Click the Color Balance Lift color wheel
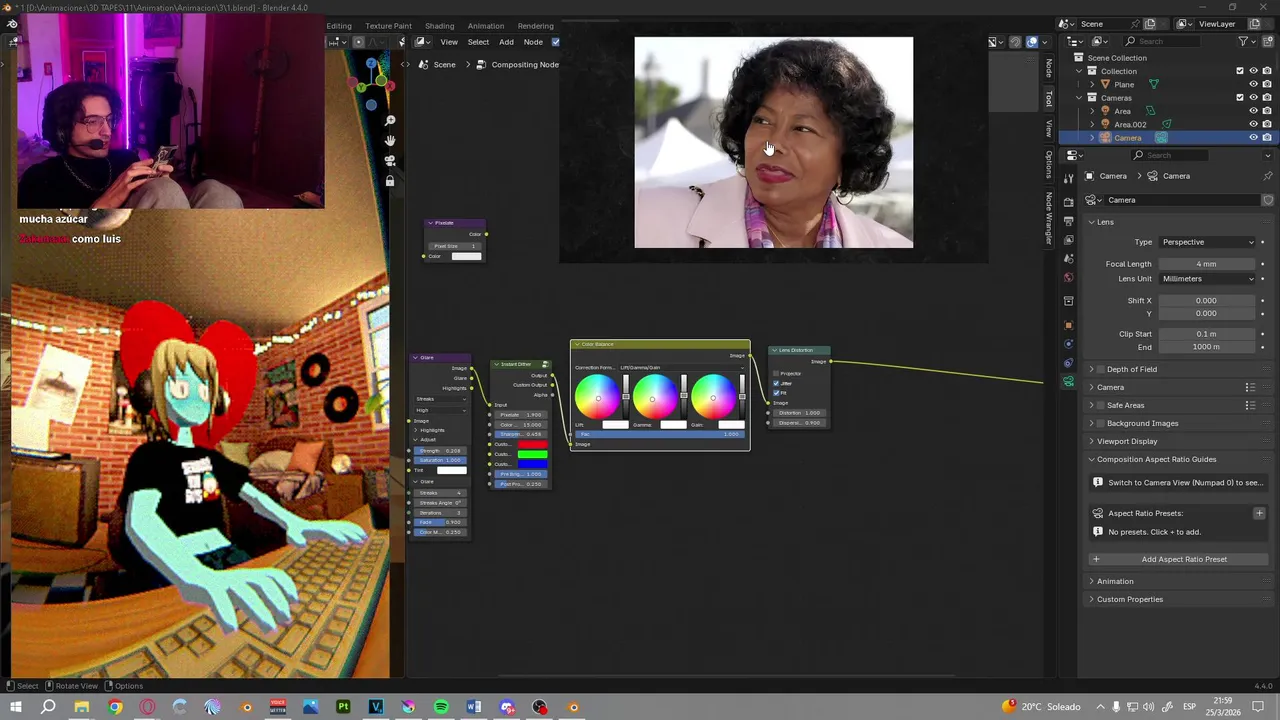This screenshot has width=1280, height=720. (x=597, y=397)
